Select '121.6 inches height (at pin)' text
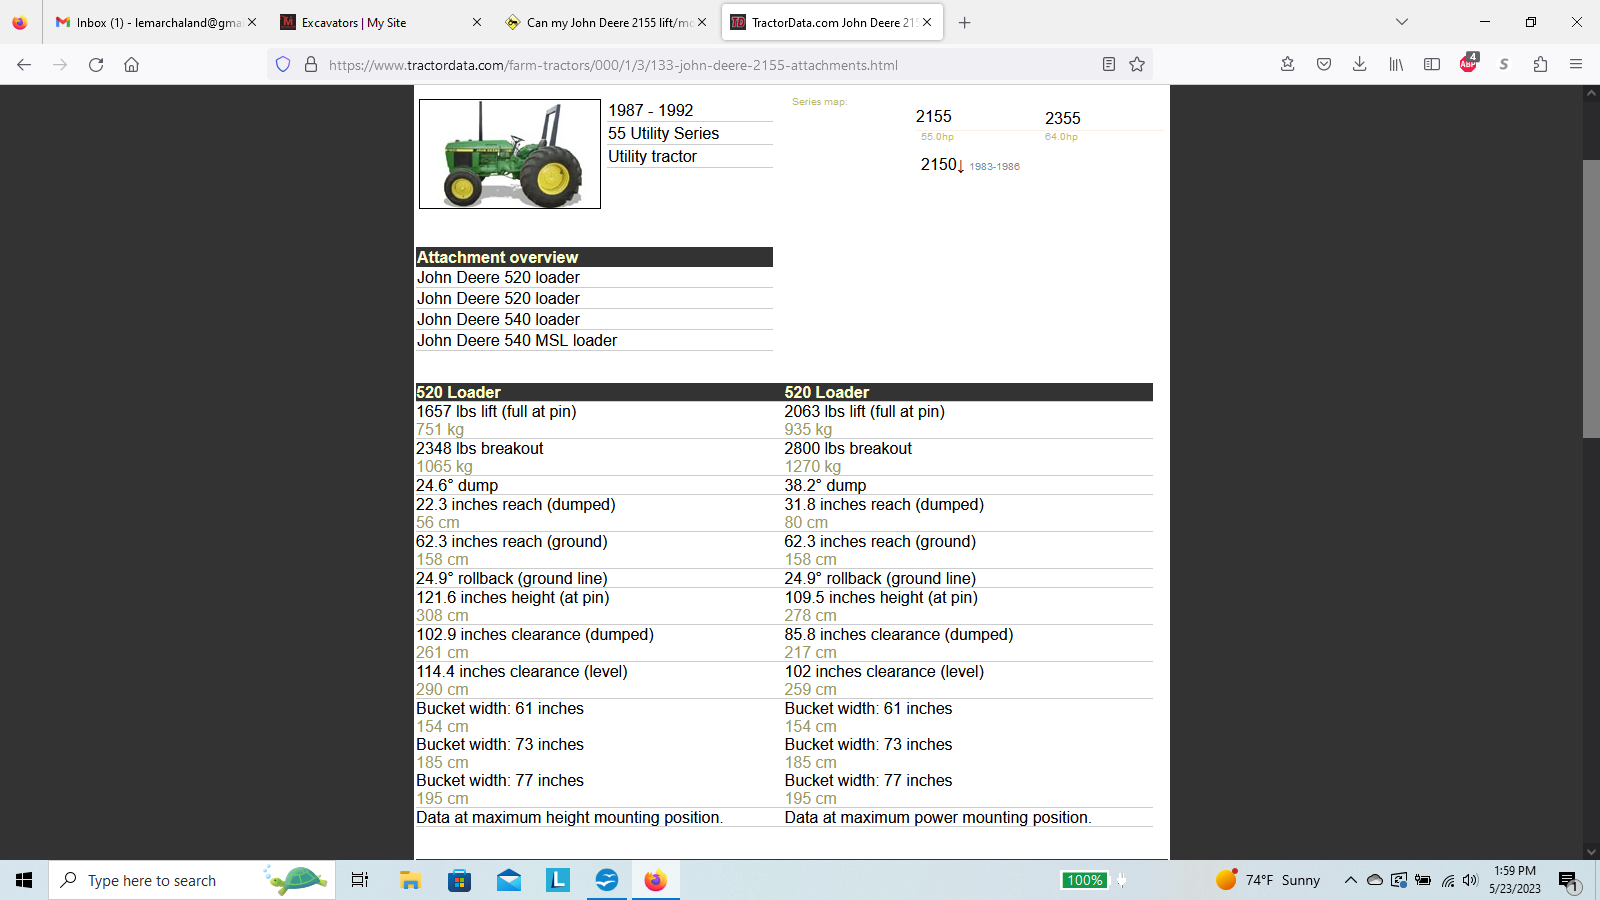Screen dimensions: 1600x900 coord(512,597)
